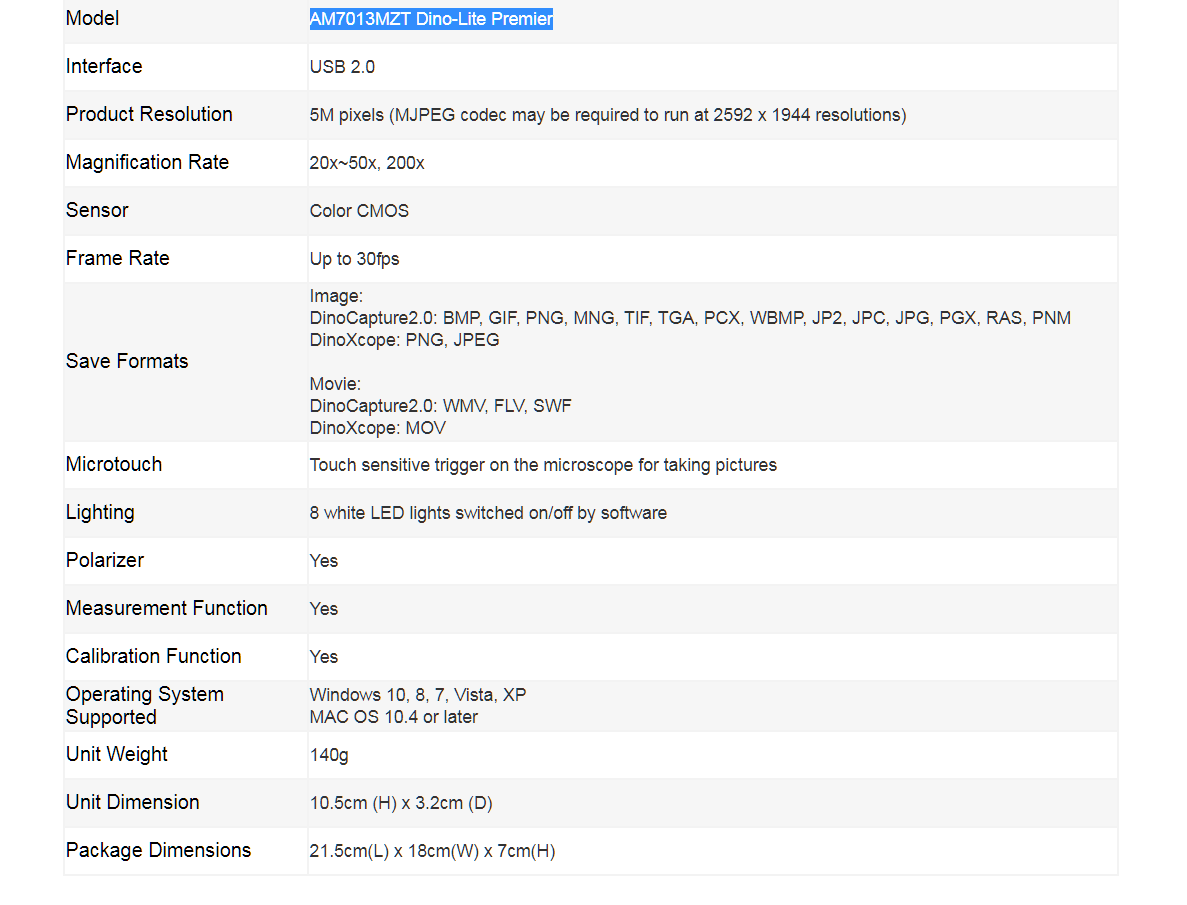
Task: Select the "Operating System Supported" label
Action: pyautogui.click(x=145, y=706)
